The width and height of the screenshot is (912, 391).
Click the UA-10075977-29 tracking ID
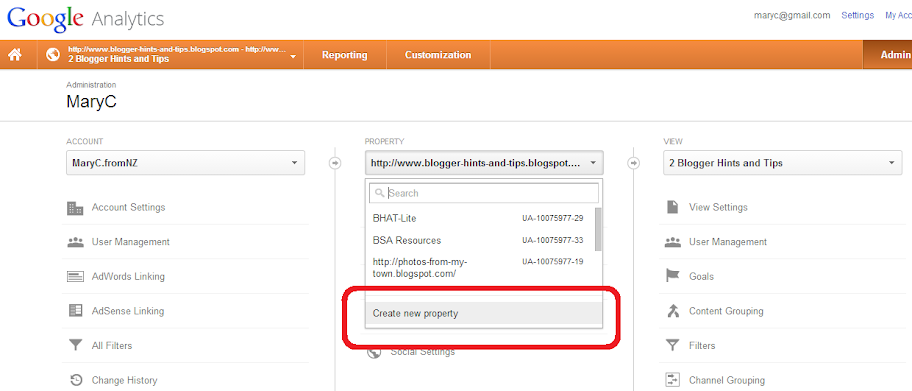(553, 218)
